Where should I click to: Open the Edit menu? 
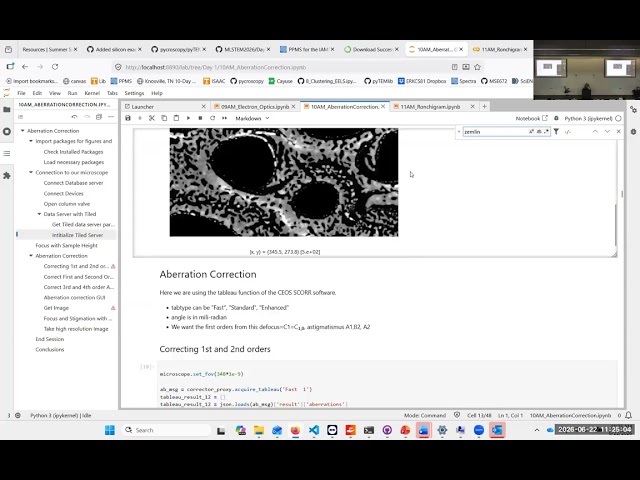click(37, 93)
